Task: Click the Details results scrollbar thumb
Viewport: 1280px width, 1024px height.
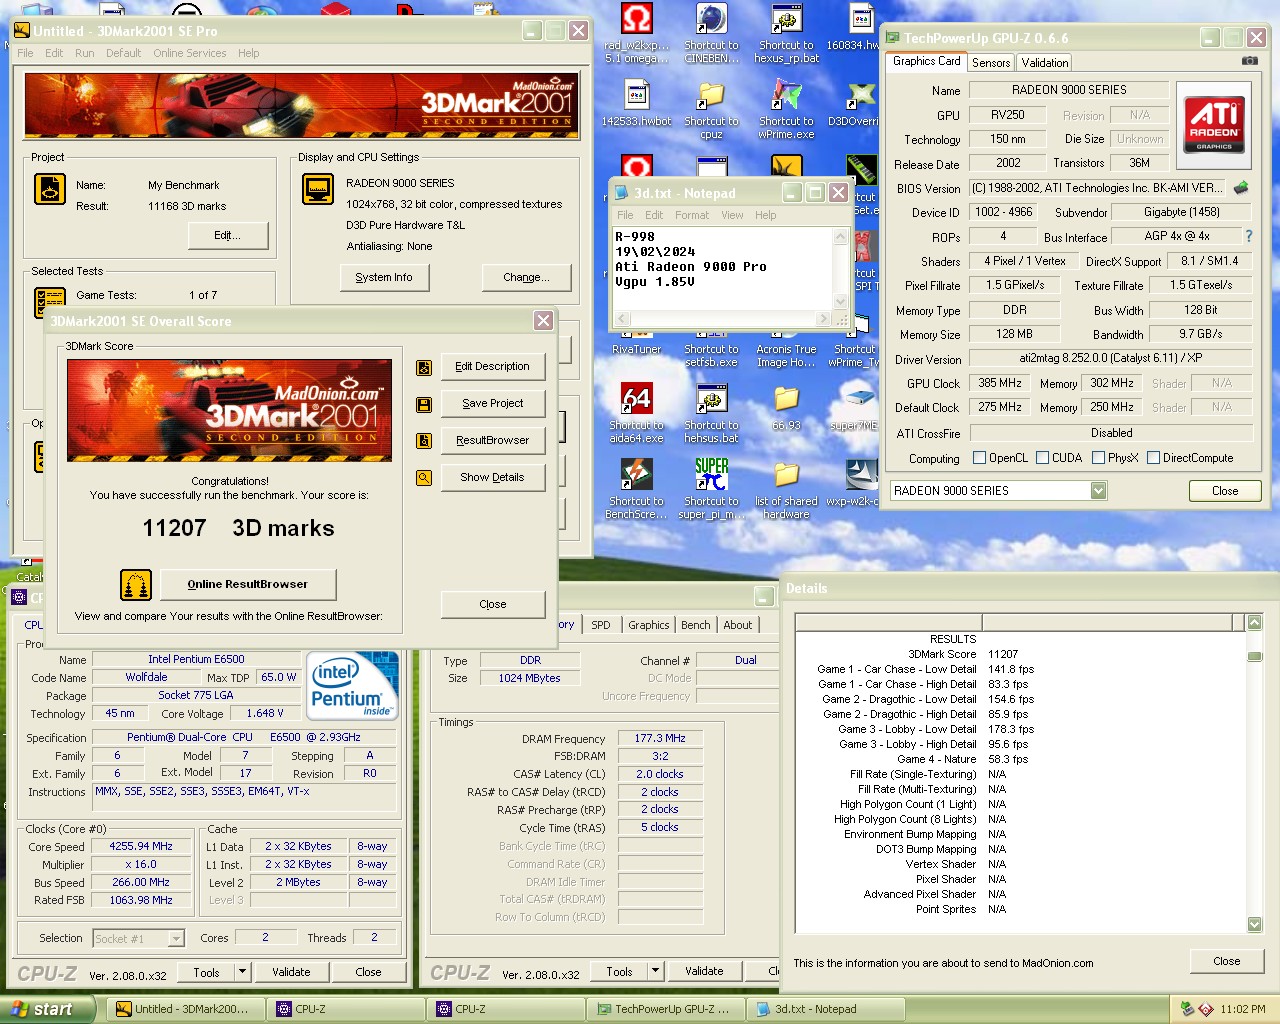Action: 1254,656
